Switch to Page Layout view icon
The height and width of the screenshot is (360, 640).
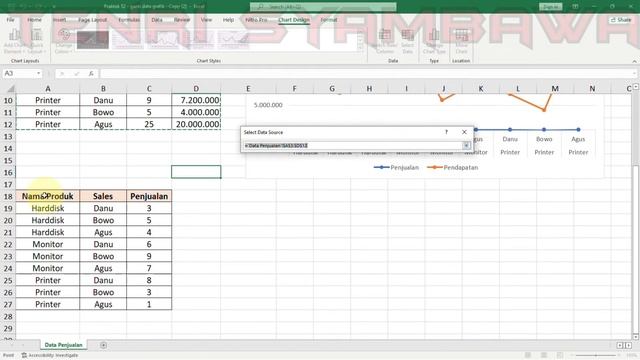(544, 356)
